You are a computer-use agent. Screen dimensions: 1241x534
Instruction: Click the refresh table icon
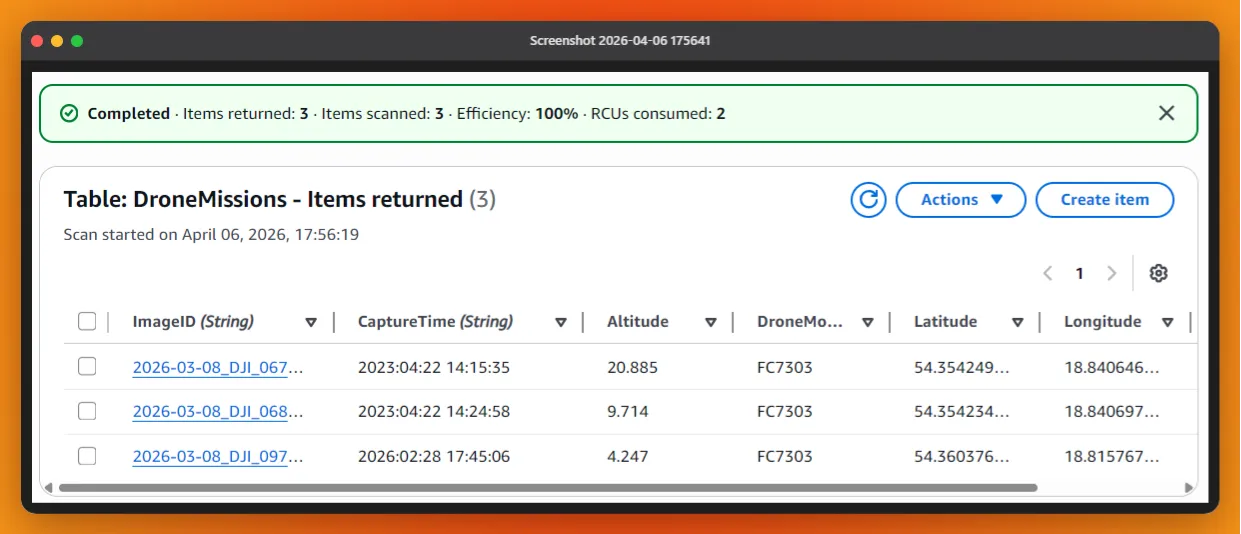pyautogui.click(x=868, y=200)
